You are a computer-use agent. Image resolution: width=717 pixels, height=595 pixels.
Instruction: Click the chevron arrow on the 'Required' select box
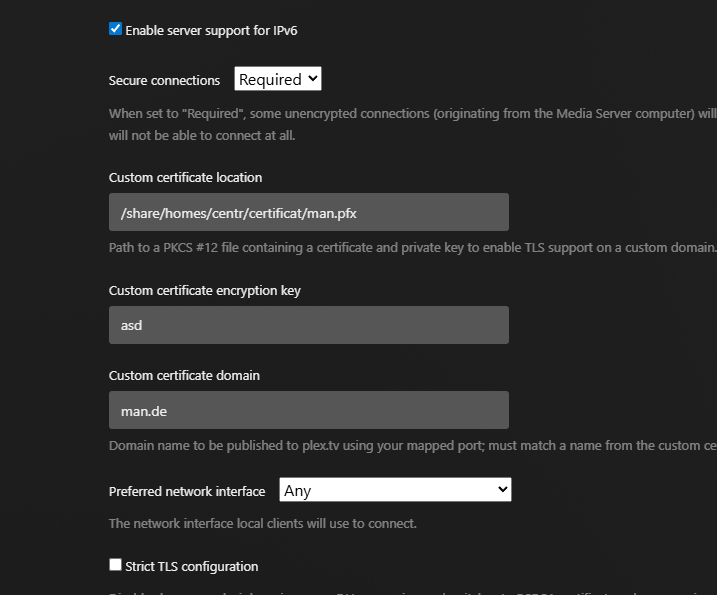coord(312,79)
